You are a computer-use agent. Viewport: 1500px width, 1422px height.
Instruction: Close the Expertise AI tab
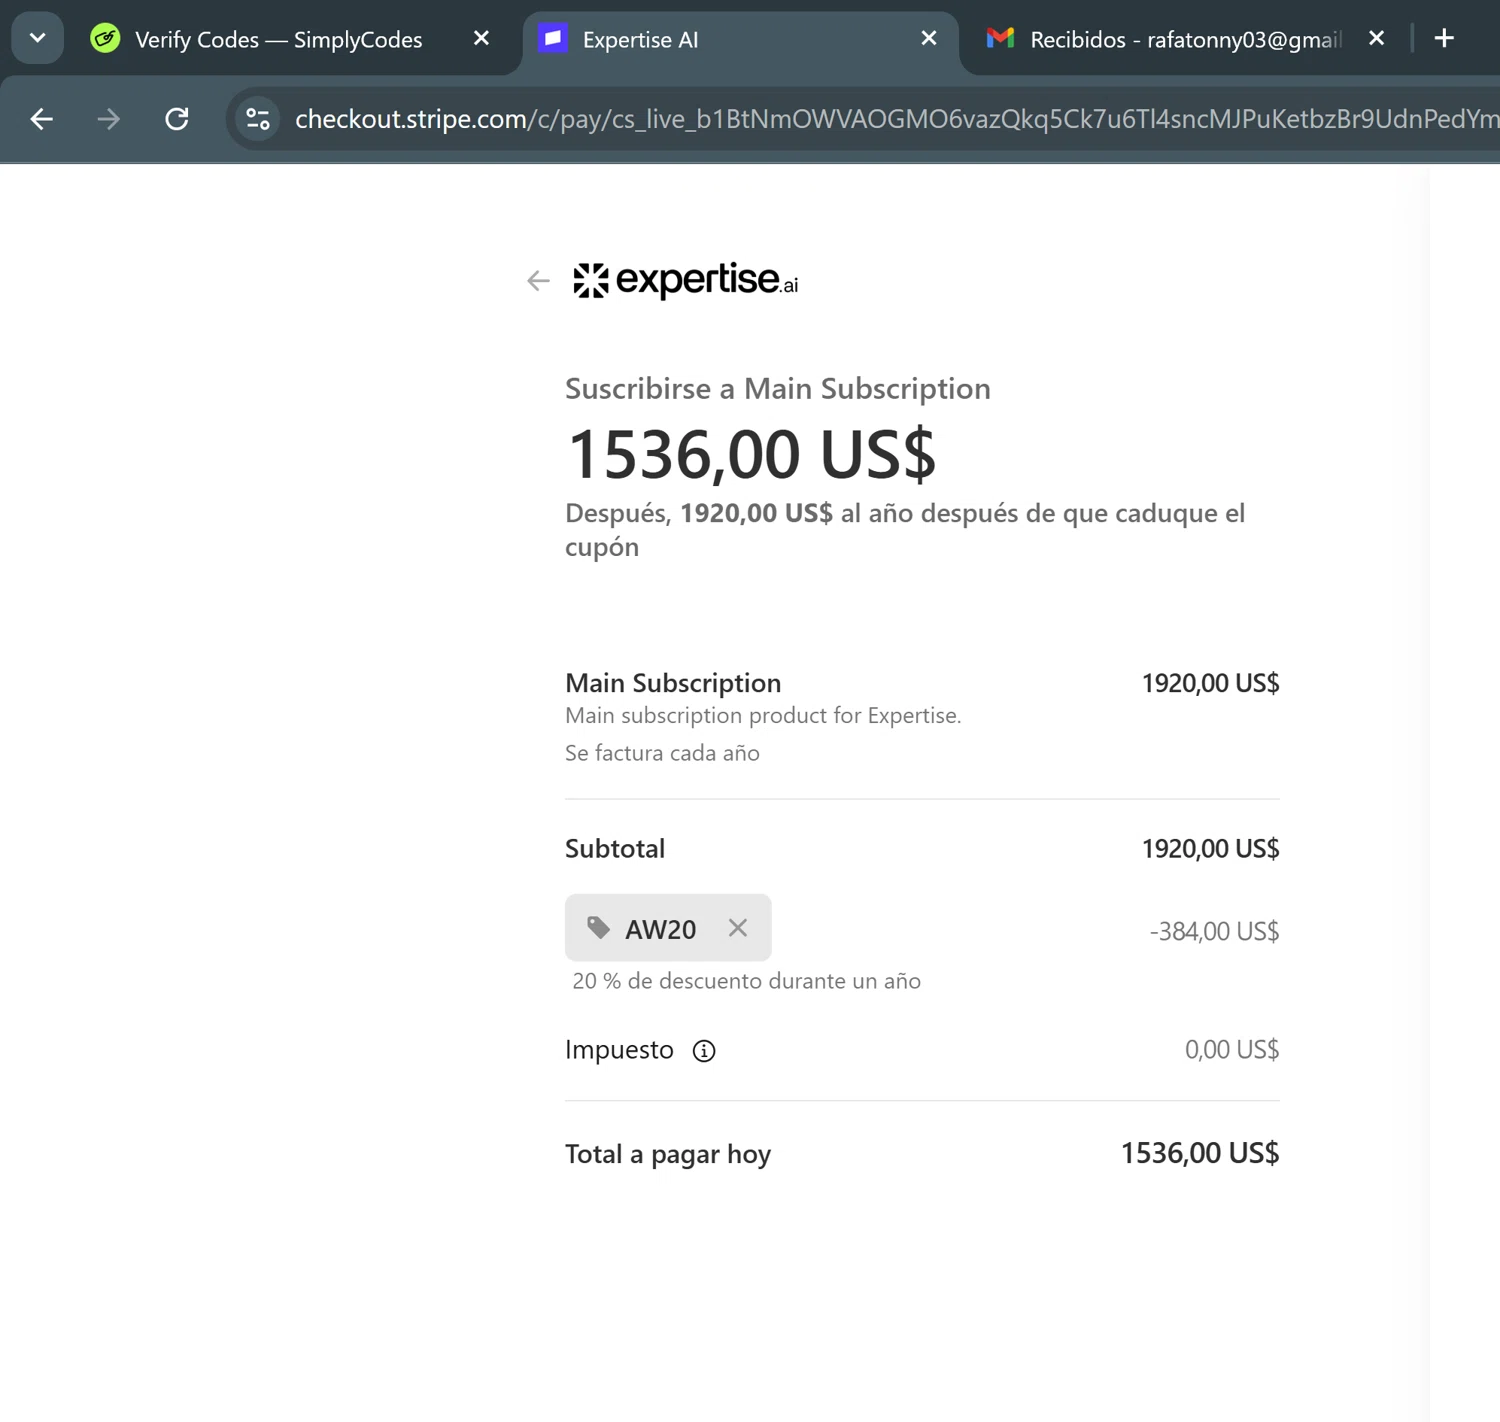[x=928, y=38]
